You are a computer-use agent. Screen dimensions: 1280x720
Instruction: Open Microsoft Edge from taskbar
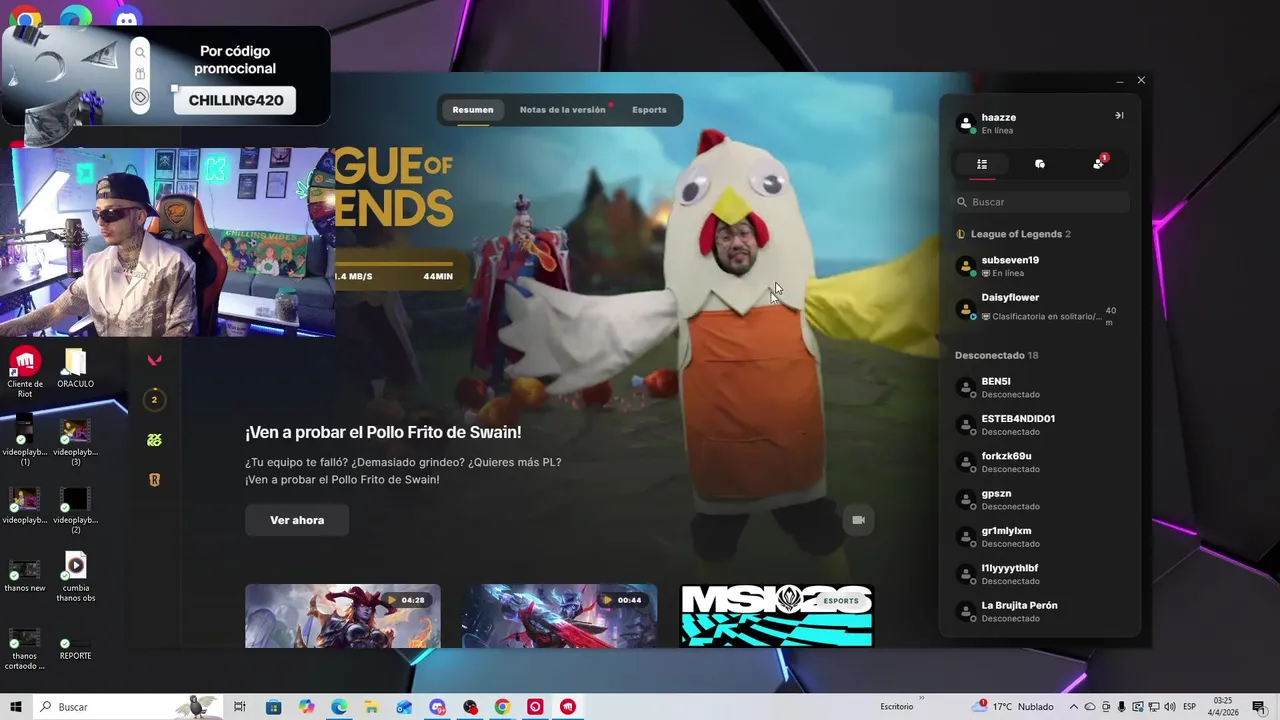(339, 707)
